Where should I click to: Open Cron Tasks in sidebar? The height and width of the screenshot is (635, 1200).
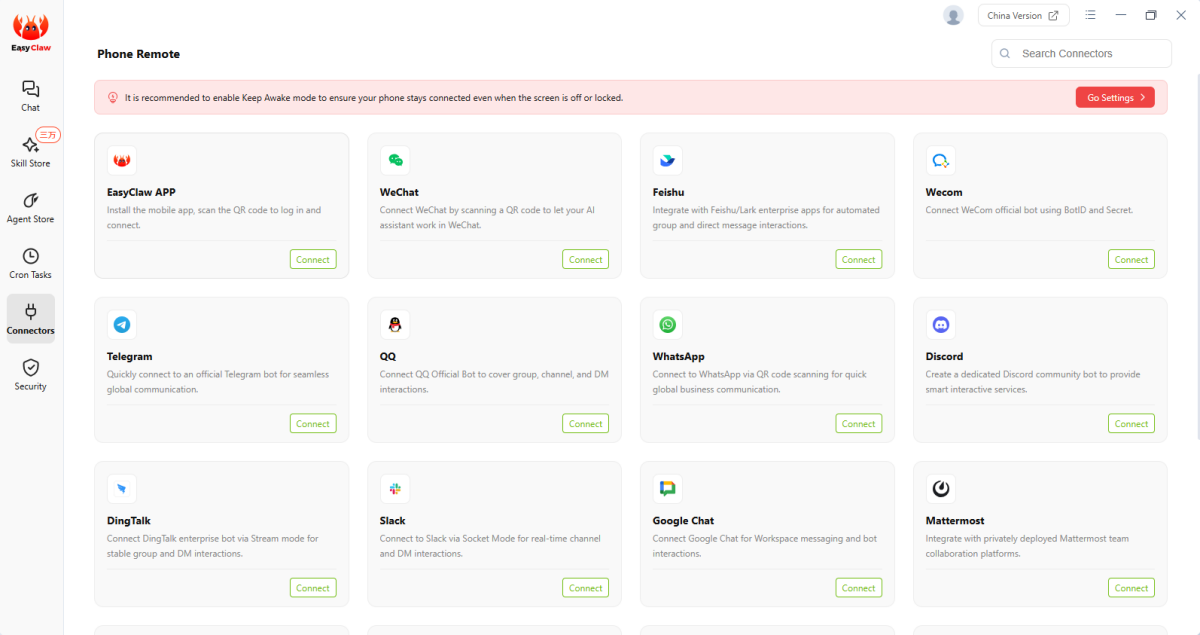(31, 263)
